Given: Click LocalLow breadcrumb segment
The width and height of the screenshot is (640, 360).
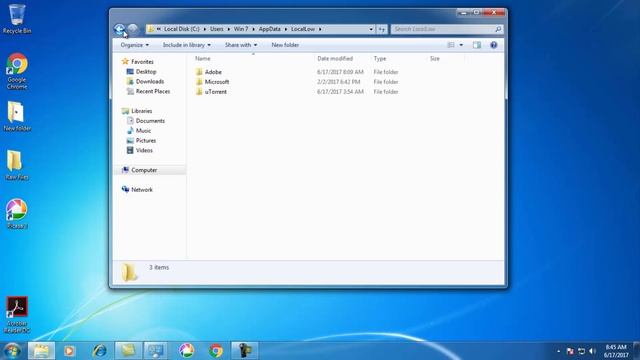Looking at the screenshot, I should click(x=303, y=29).
